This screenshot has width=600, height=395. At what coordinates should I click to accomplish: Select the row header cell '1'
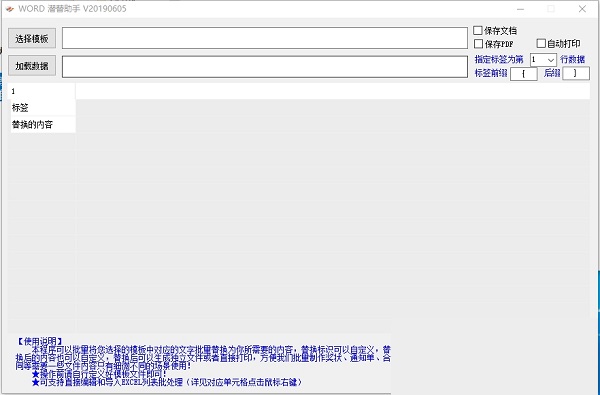click(x=43, y=91)
